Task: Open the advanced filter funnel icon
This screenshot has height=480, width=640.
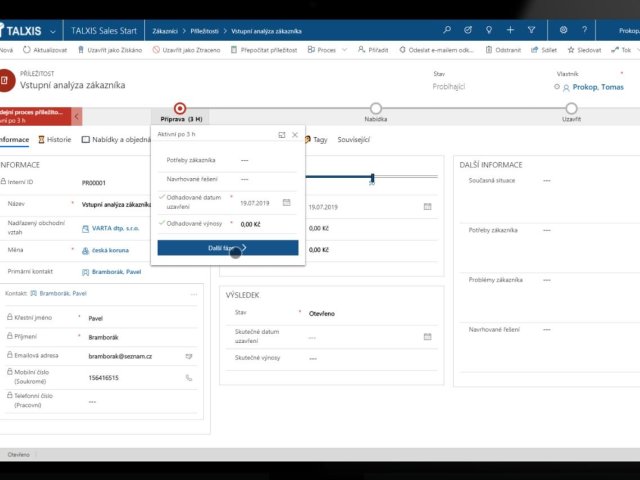Action: click(531, 30)
